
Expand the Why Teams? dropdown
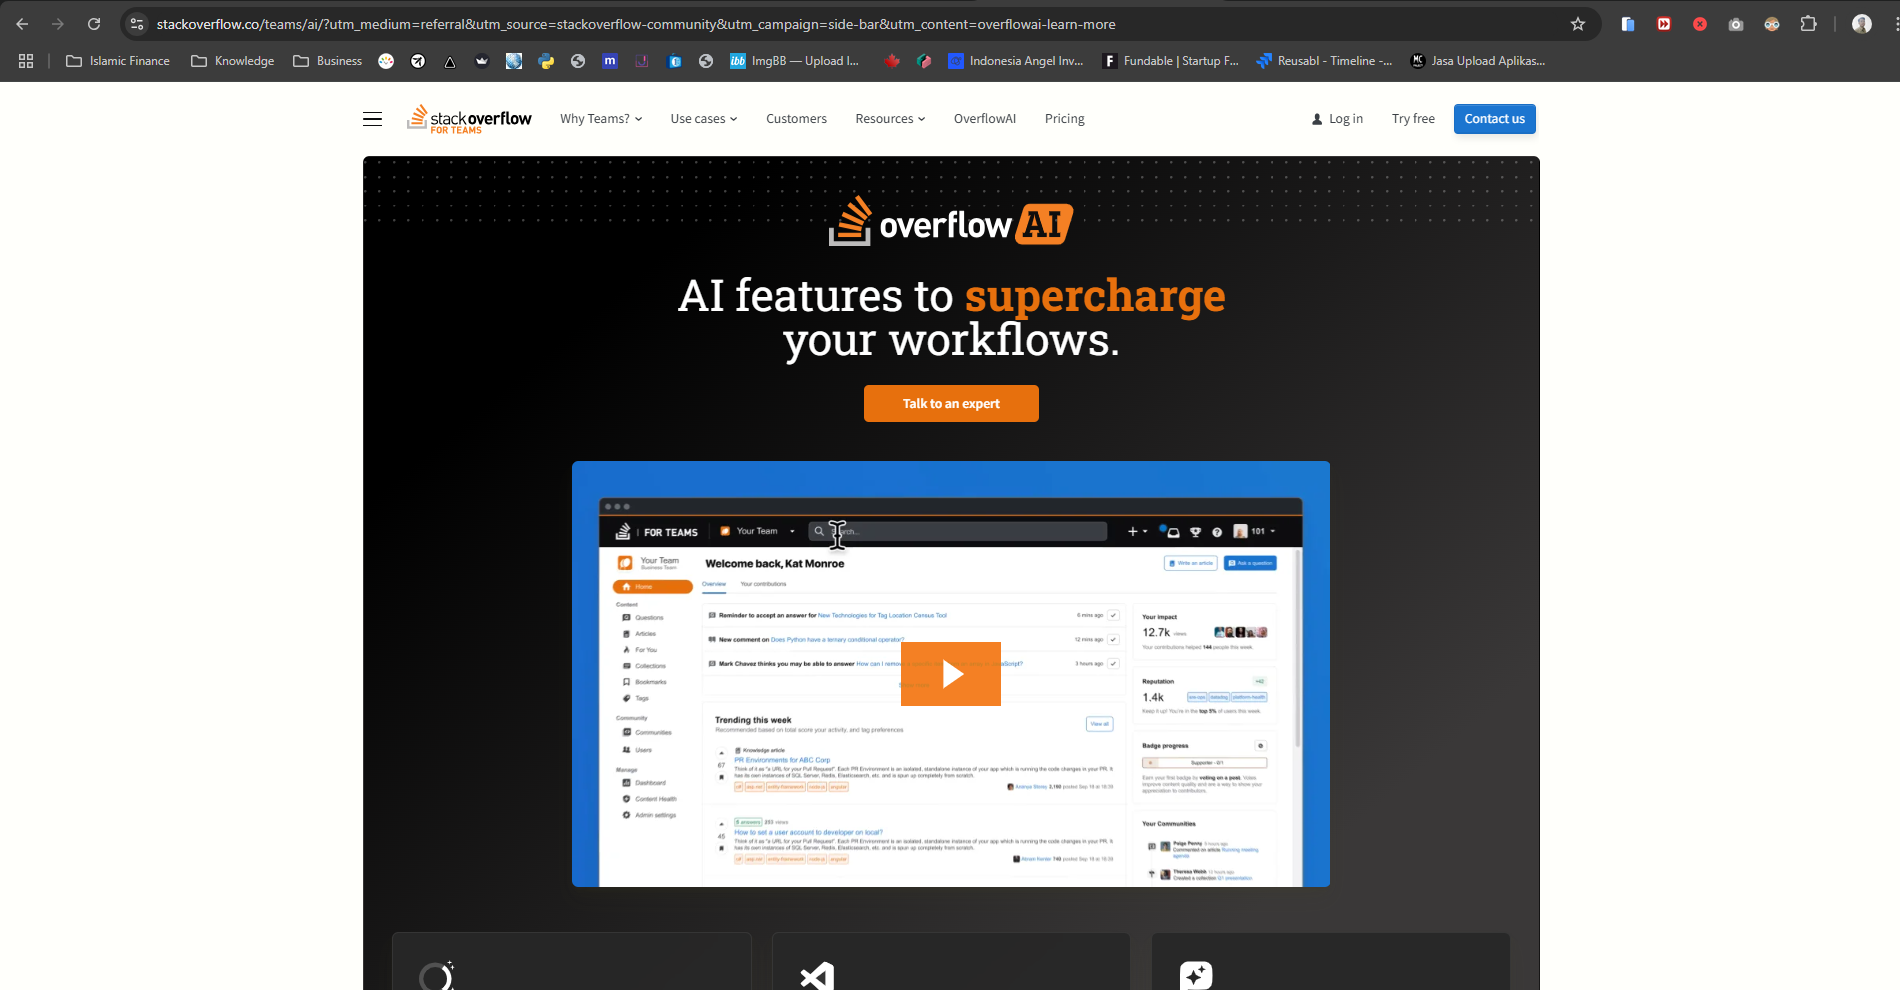(x=601, y=119)
